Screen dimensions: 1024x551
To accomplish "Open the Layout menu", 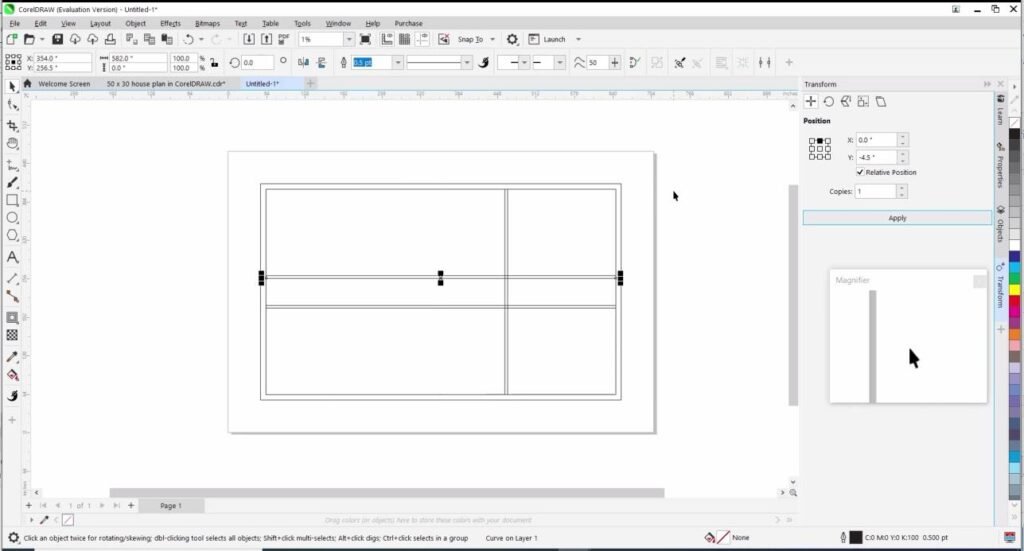I will click(100, 23).
